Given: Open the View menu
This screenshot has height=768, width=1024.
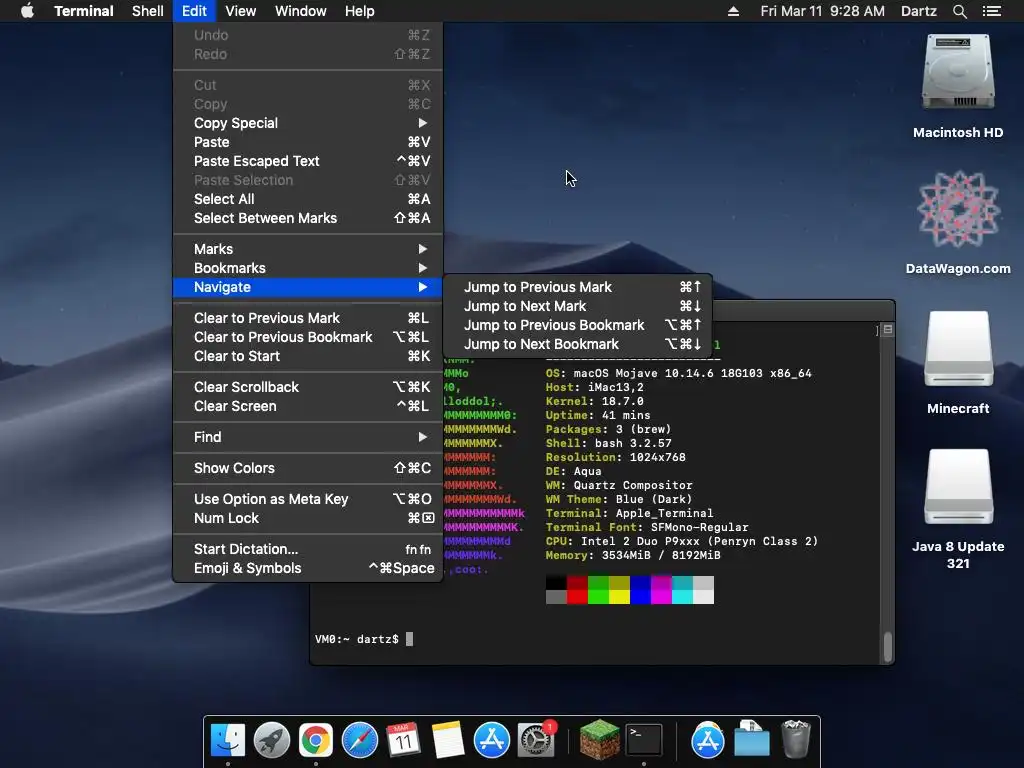Looking at the screenshot, I should [x=240, y=11].
